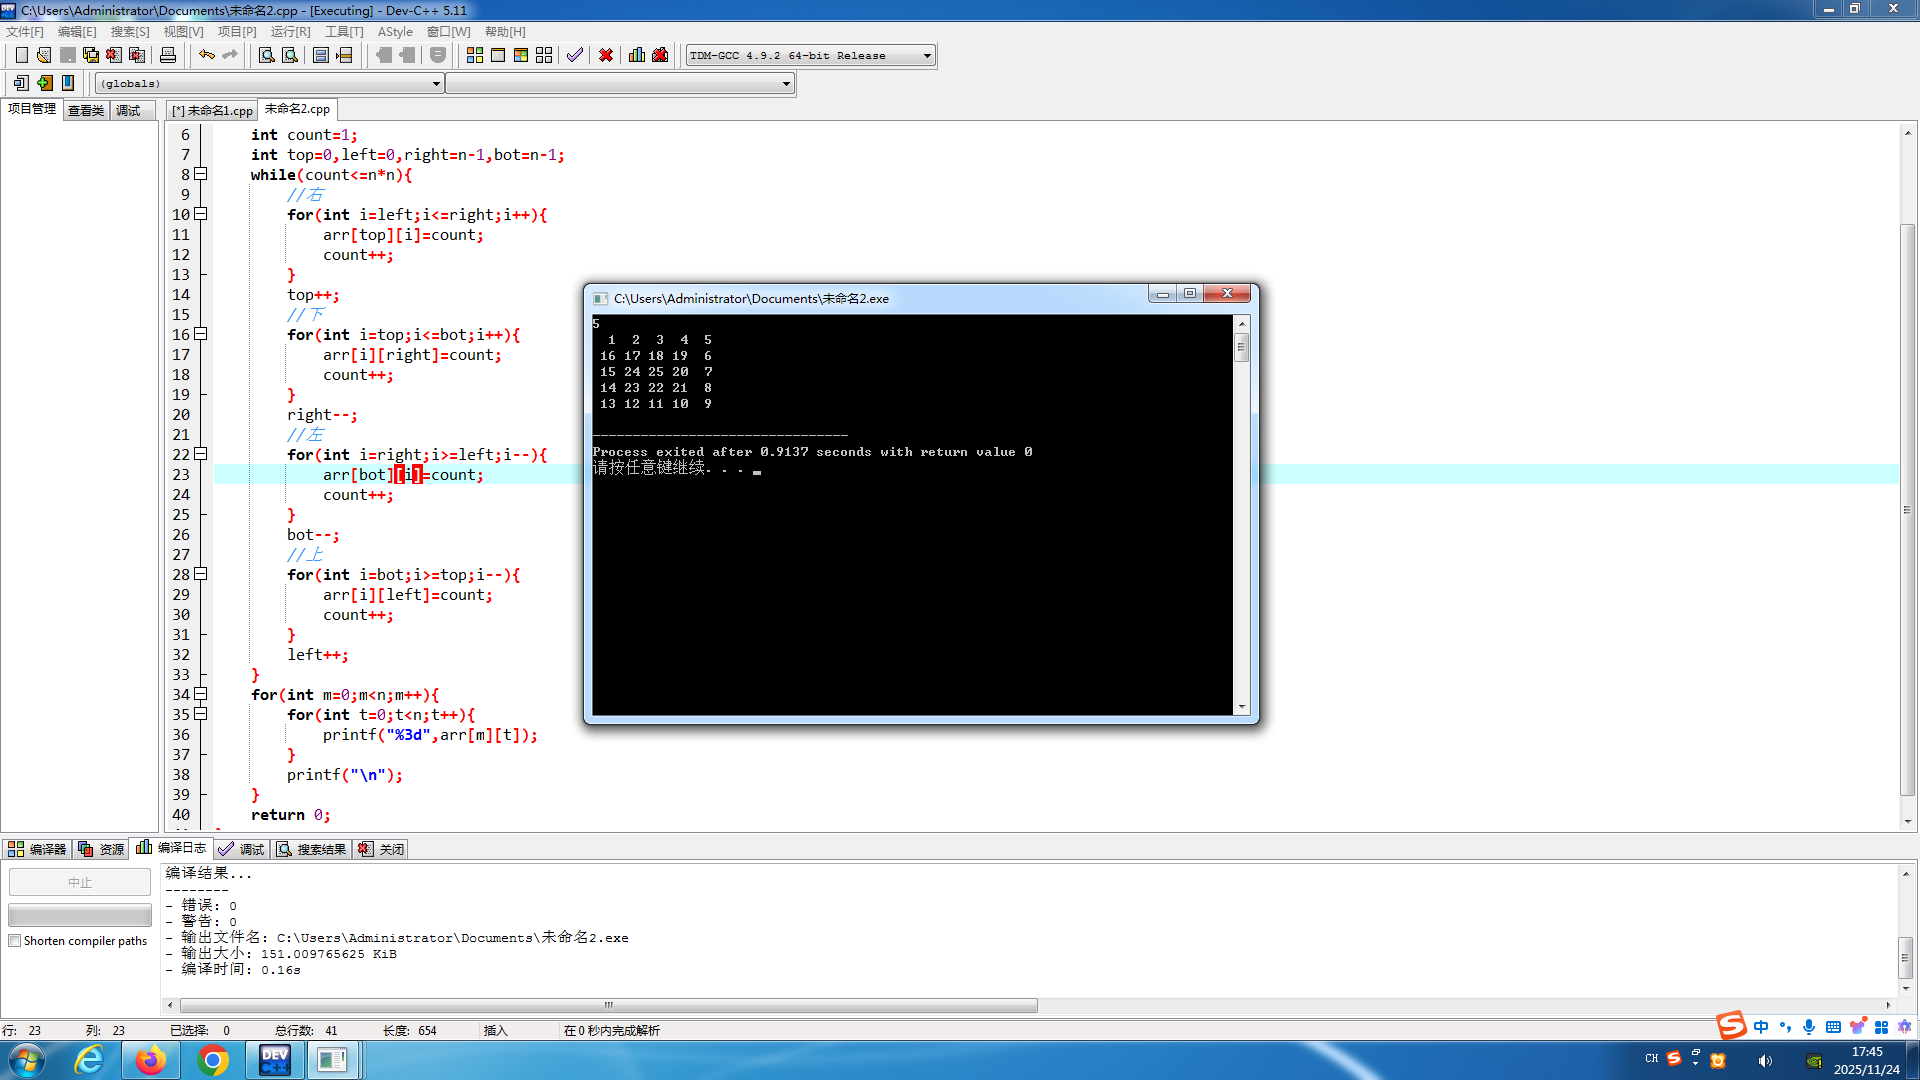Click the Print icon in toolbar
The width and height of the screenshot is (1920, 1080).
(x=168, y=55)
